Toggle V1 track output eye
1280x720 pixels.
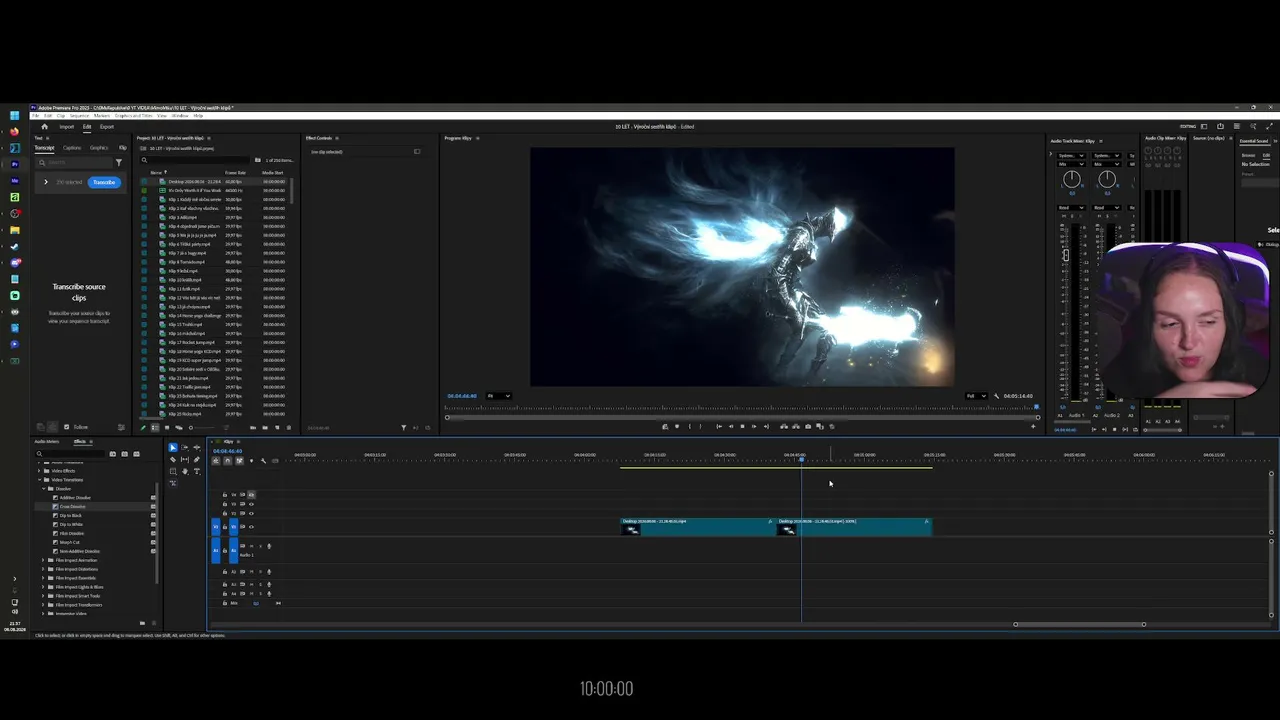click(251, 526)
